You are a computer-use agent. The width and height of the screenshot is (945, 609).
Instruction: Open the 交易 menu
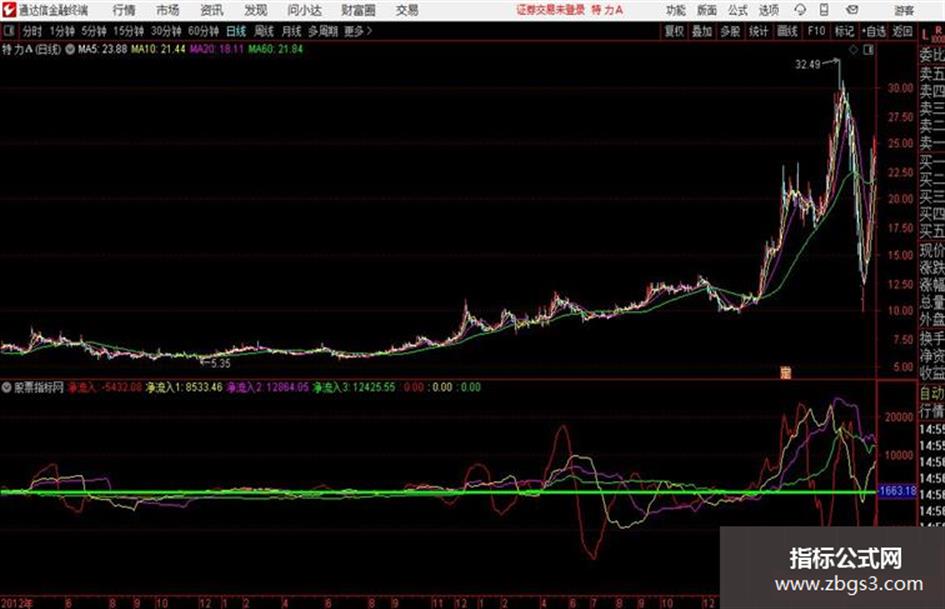click(x=407, y=10)
